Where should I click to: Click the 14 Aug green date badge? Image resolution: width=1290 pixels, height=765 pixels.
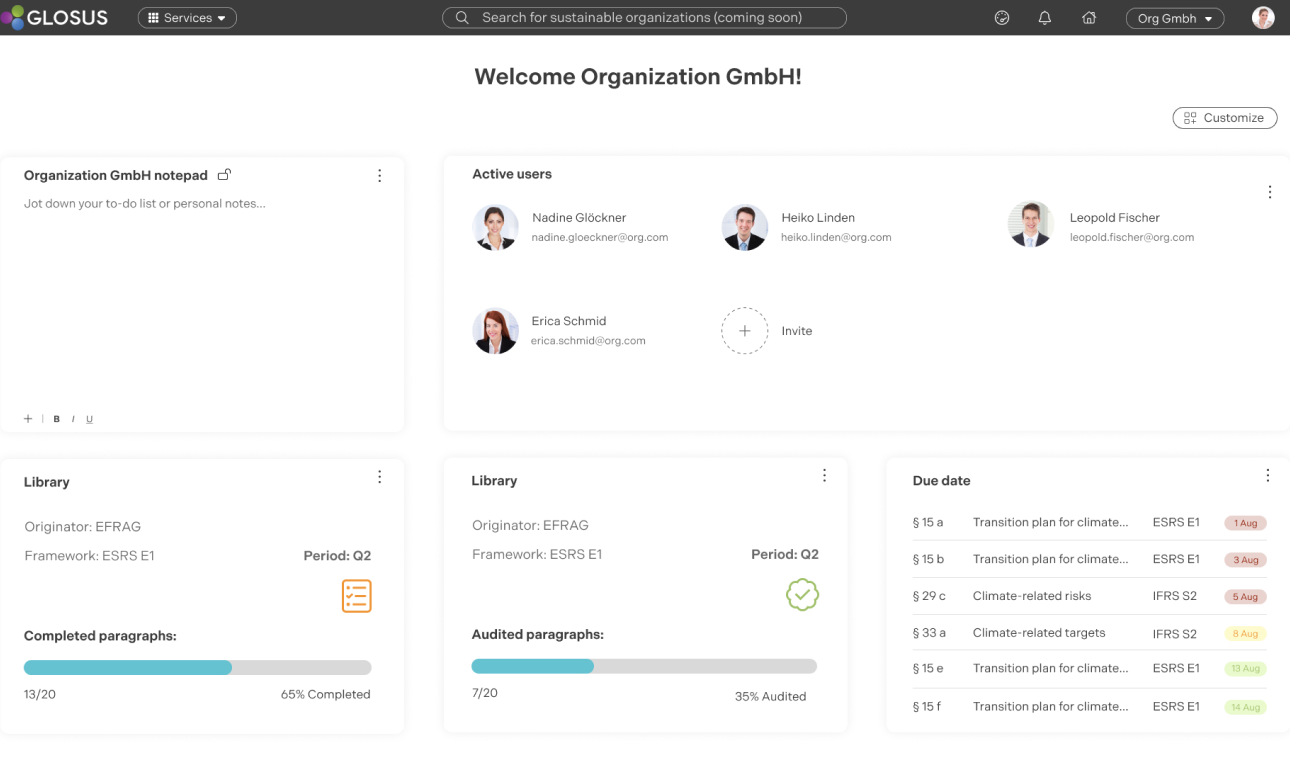(x=1246, y=707)
